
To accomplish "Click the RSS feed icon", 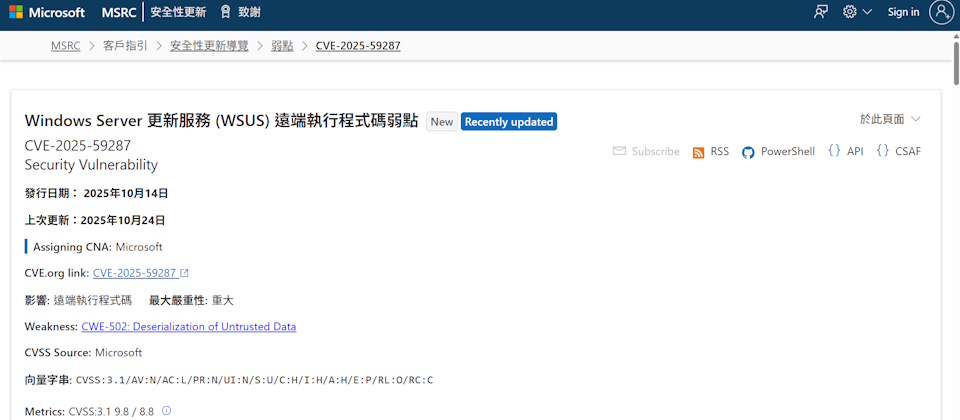I will tap(699, 152).
